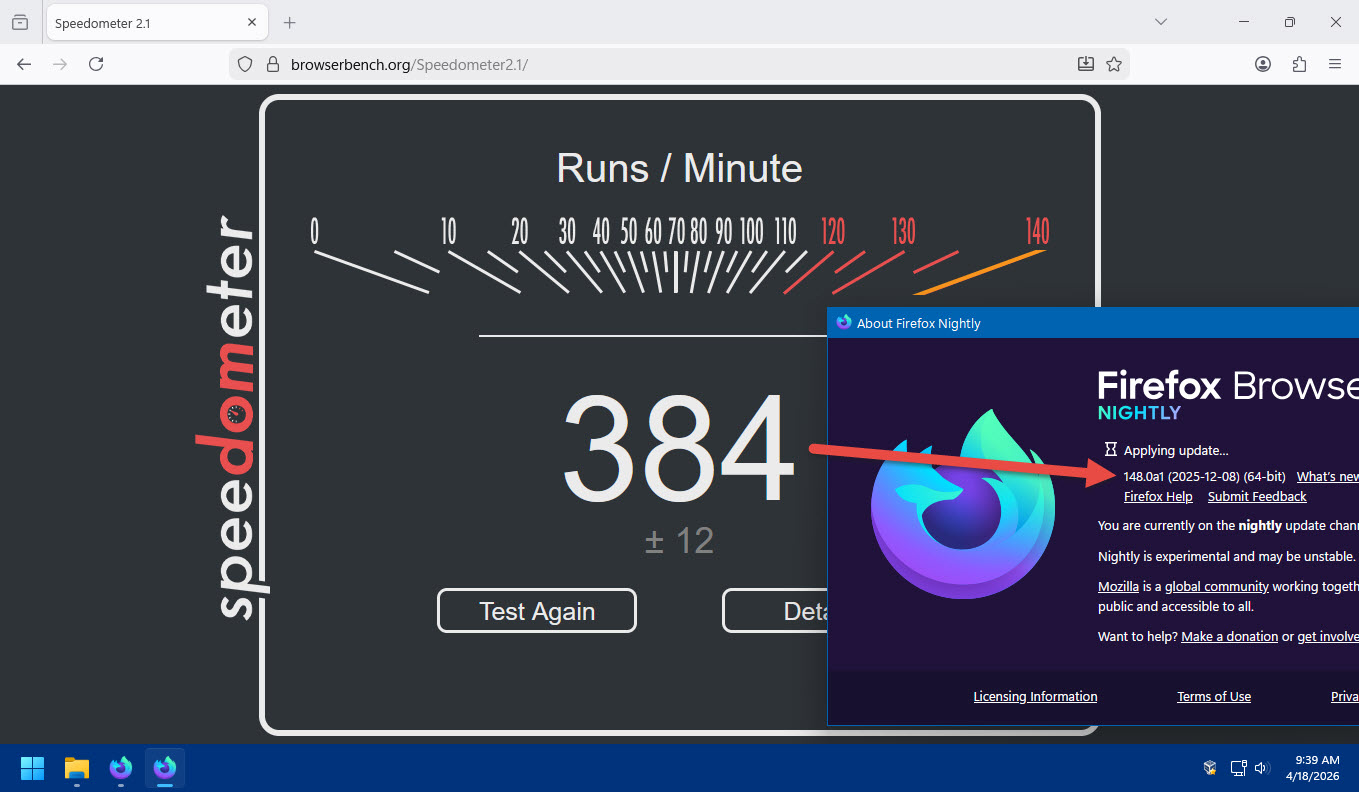The width and height of the screenshot is (1359, 792).
Task: Go back to previous page
Action: click(x=24, y=64)
